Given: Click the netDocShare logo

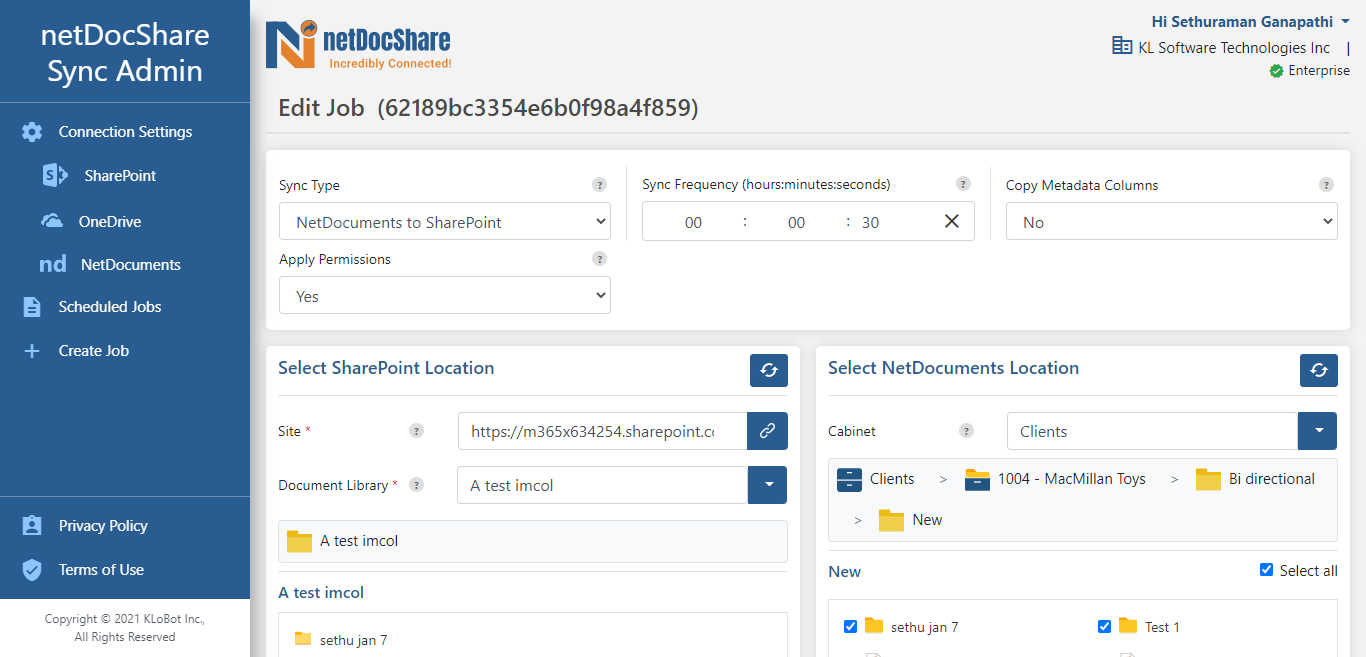Looking at the screenshot, I should click(358, 46).
